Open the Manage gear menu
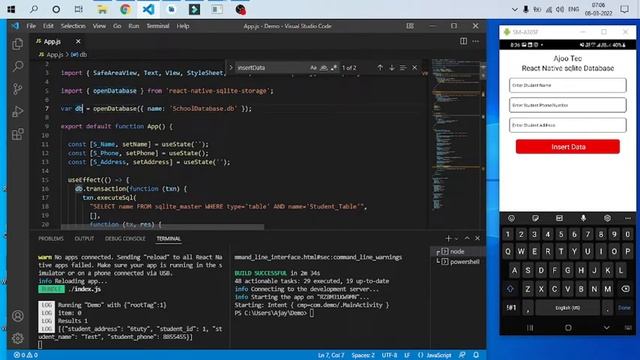Image resolution: width=640 pixels, height=360 pixels. click(x=18, y=338)
